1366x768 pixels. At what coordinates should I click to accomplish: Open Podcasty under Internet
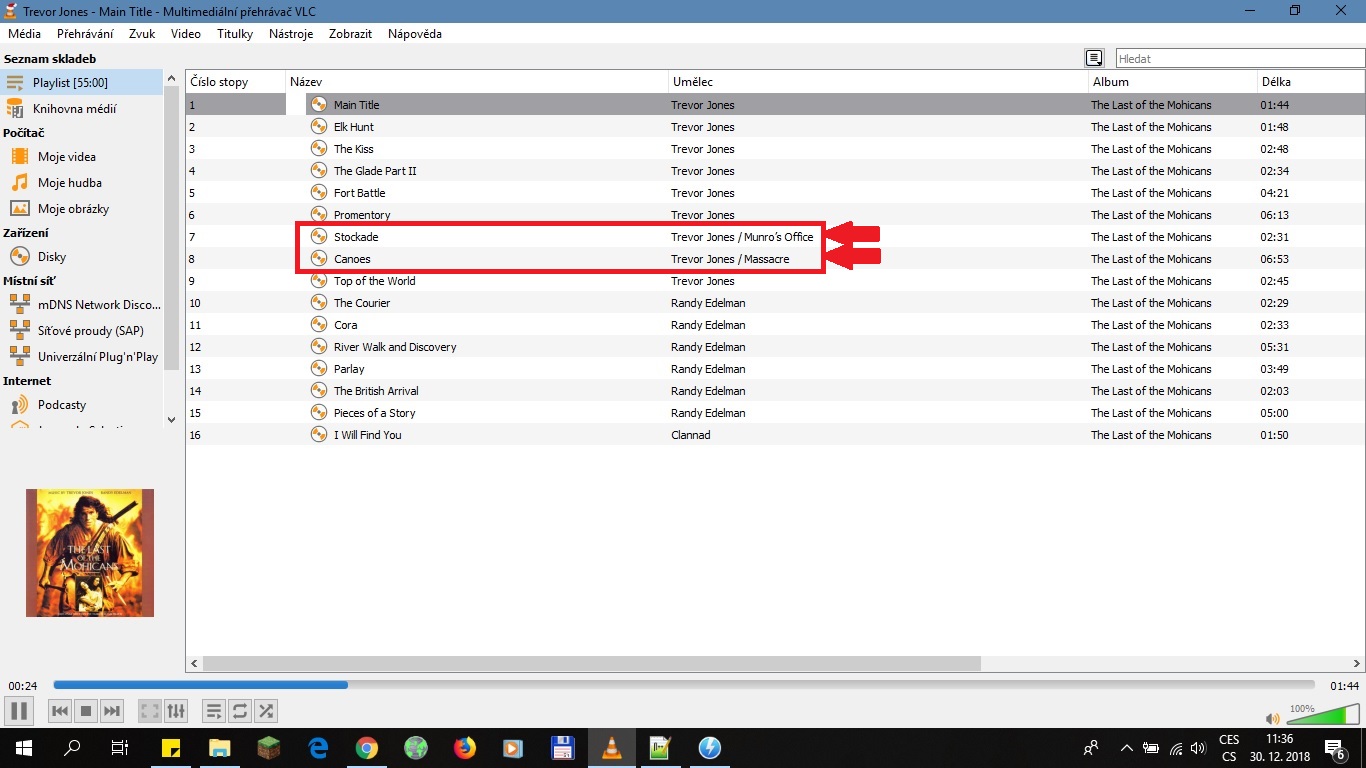click(81, 405)
